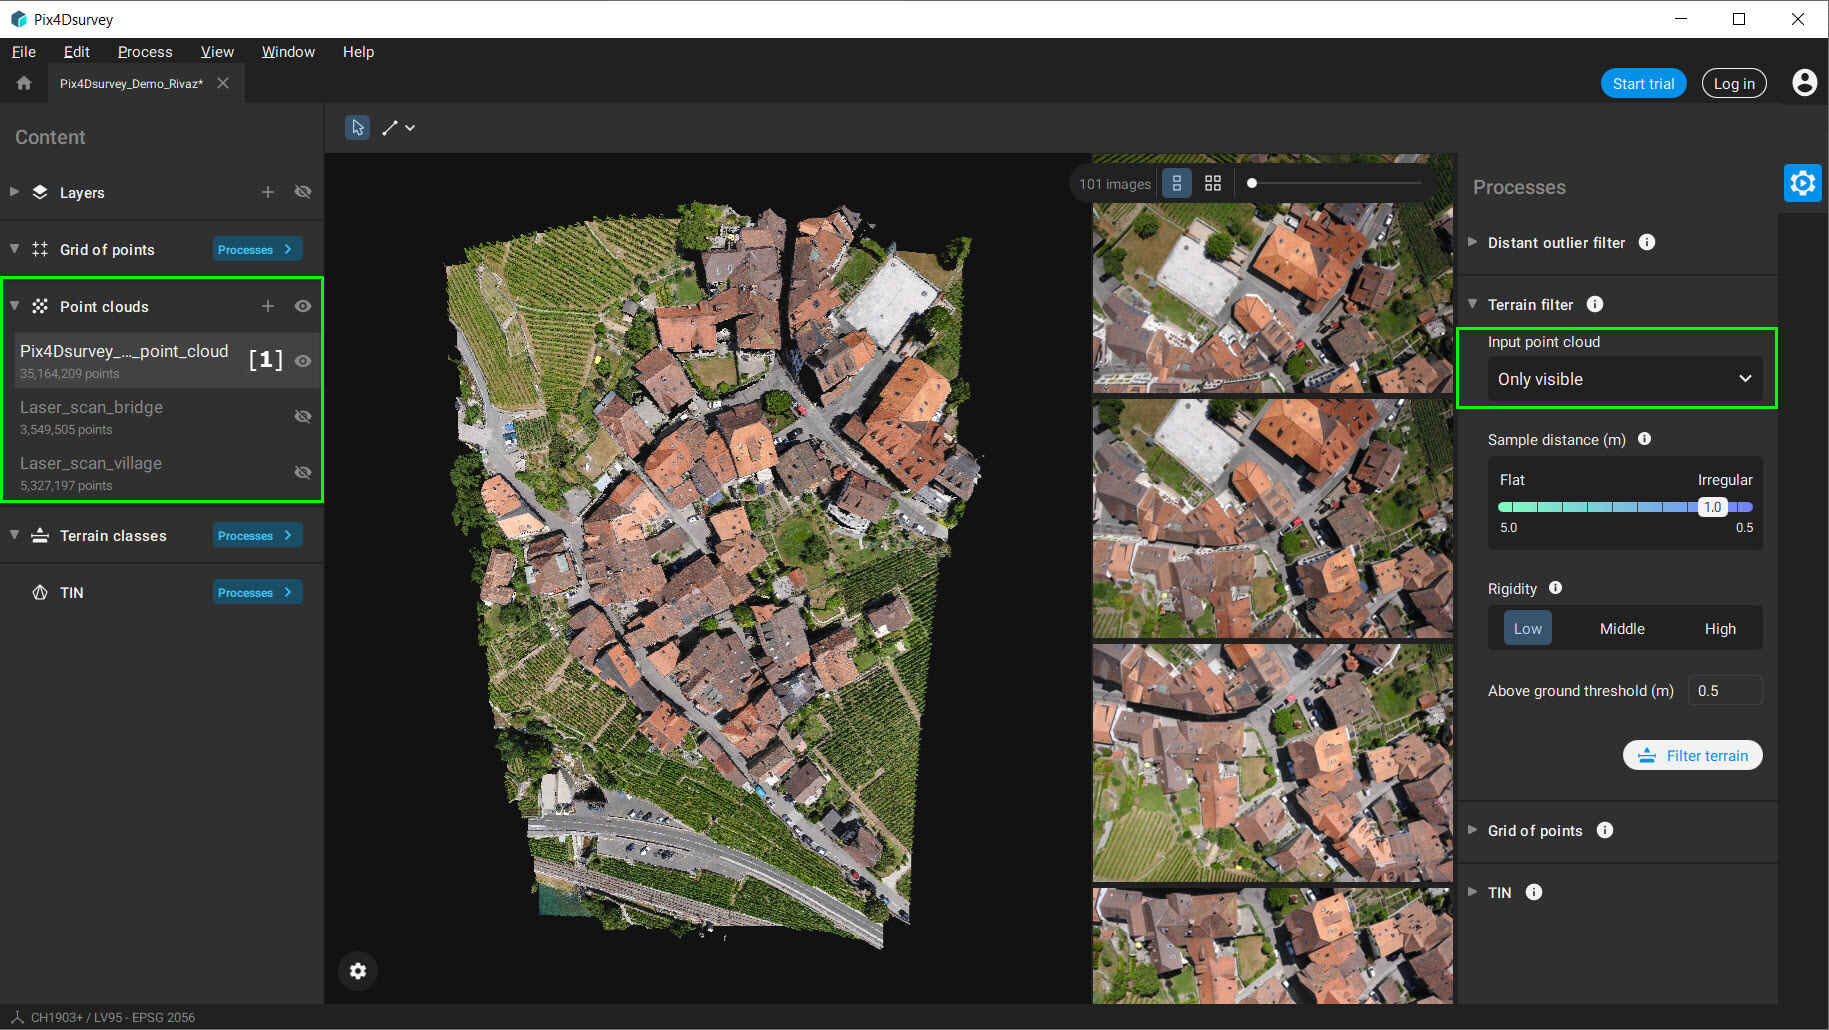Expand the Grid of points process panel
This screenshot has height=1030, width=1829.
[1472, 829]
